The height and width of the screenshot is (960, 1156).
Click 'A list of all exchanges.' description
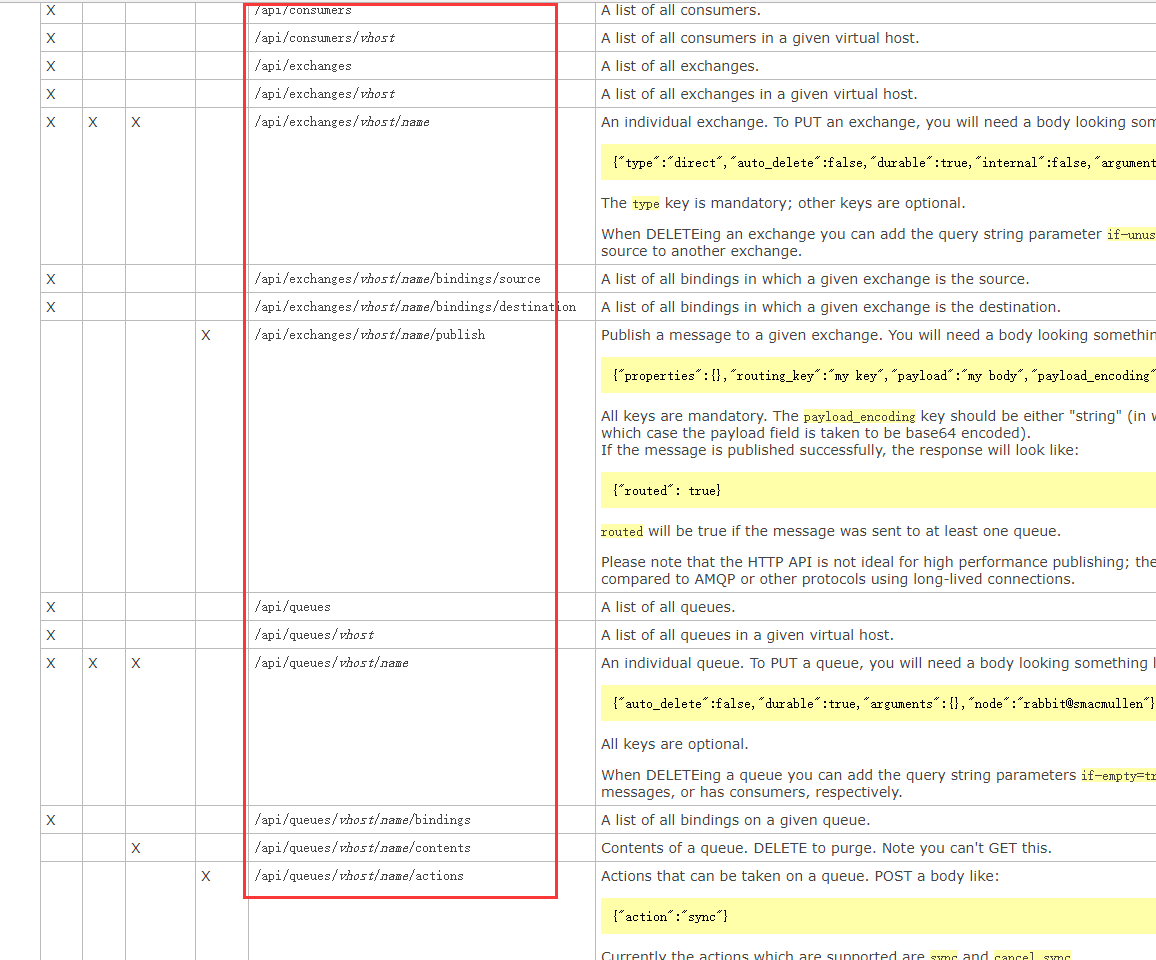point(680,66)
